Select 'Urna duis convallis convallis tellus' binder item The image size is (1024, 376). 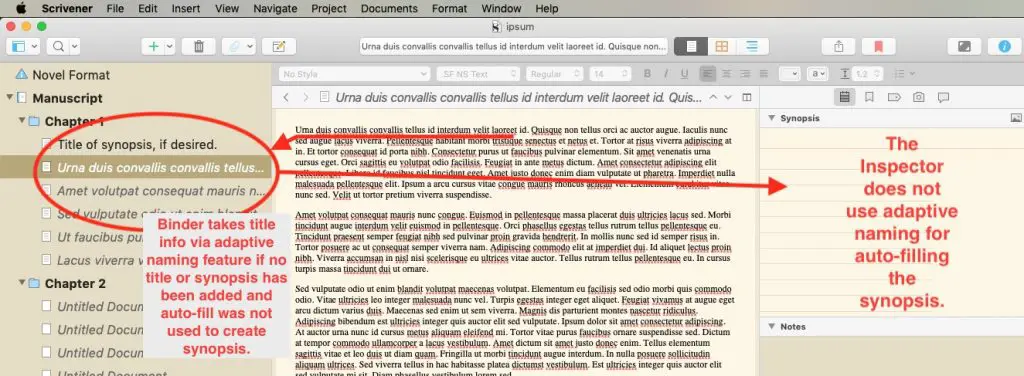click(161, 168)
